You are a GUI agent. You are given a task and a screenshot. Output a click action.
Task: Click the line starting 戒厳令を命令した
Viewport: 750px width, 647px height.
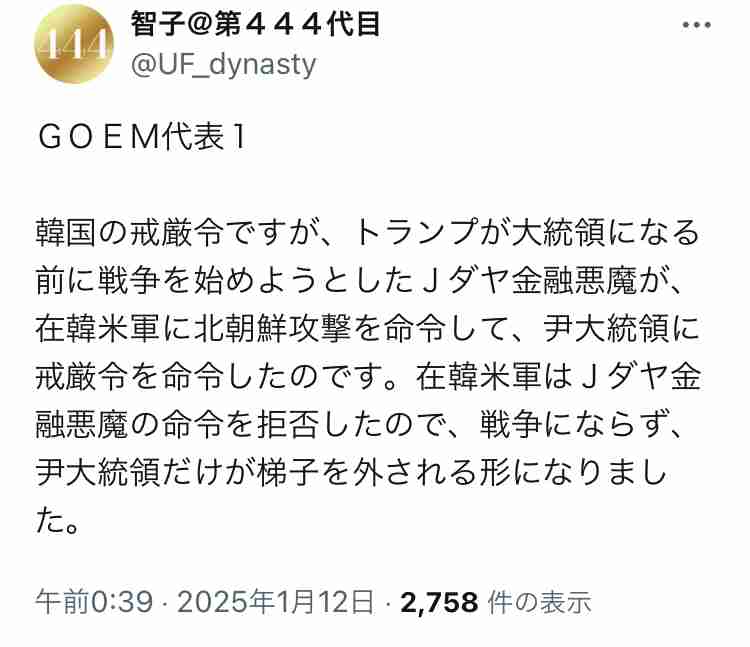[368, 376]
